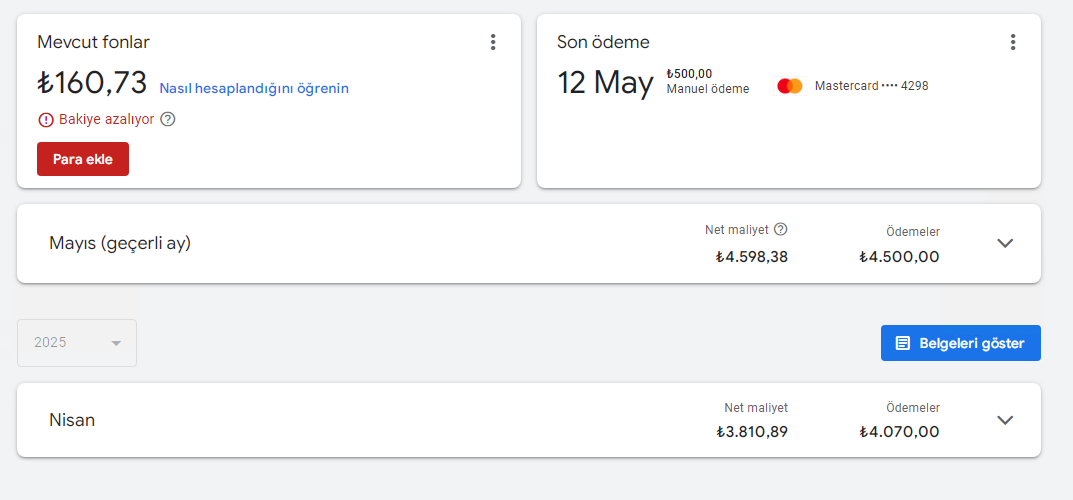Click the Nisan Ödemeler amount ₺4.070,00
The width and height of the screenshot is (1073, 500).
click(x=900, y=432)
